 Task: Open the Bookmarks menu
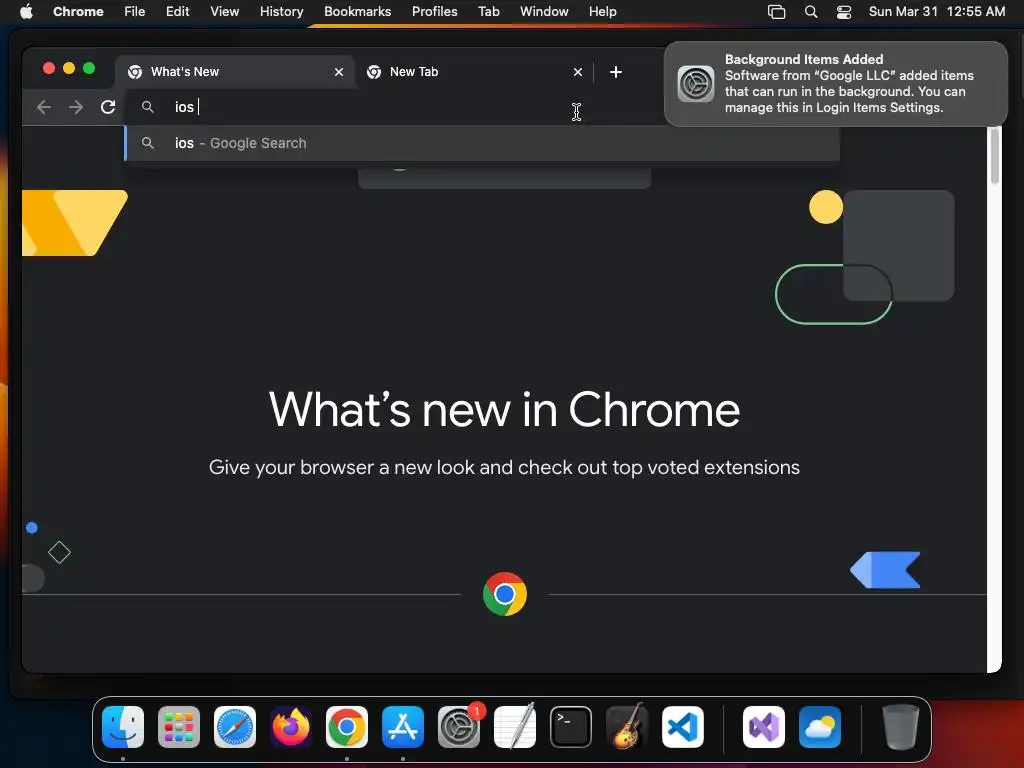pyautogui.click(x=357, y=12)
